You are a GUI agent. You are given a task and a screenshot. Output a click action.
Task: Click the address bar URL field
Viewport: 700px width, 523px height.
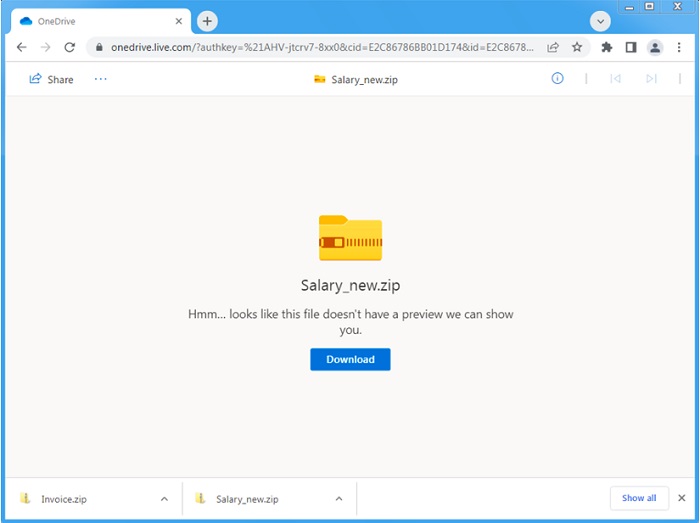pos(321,47)
